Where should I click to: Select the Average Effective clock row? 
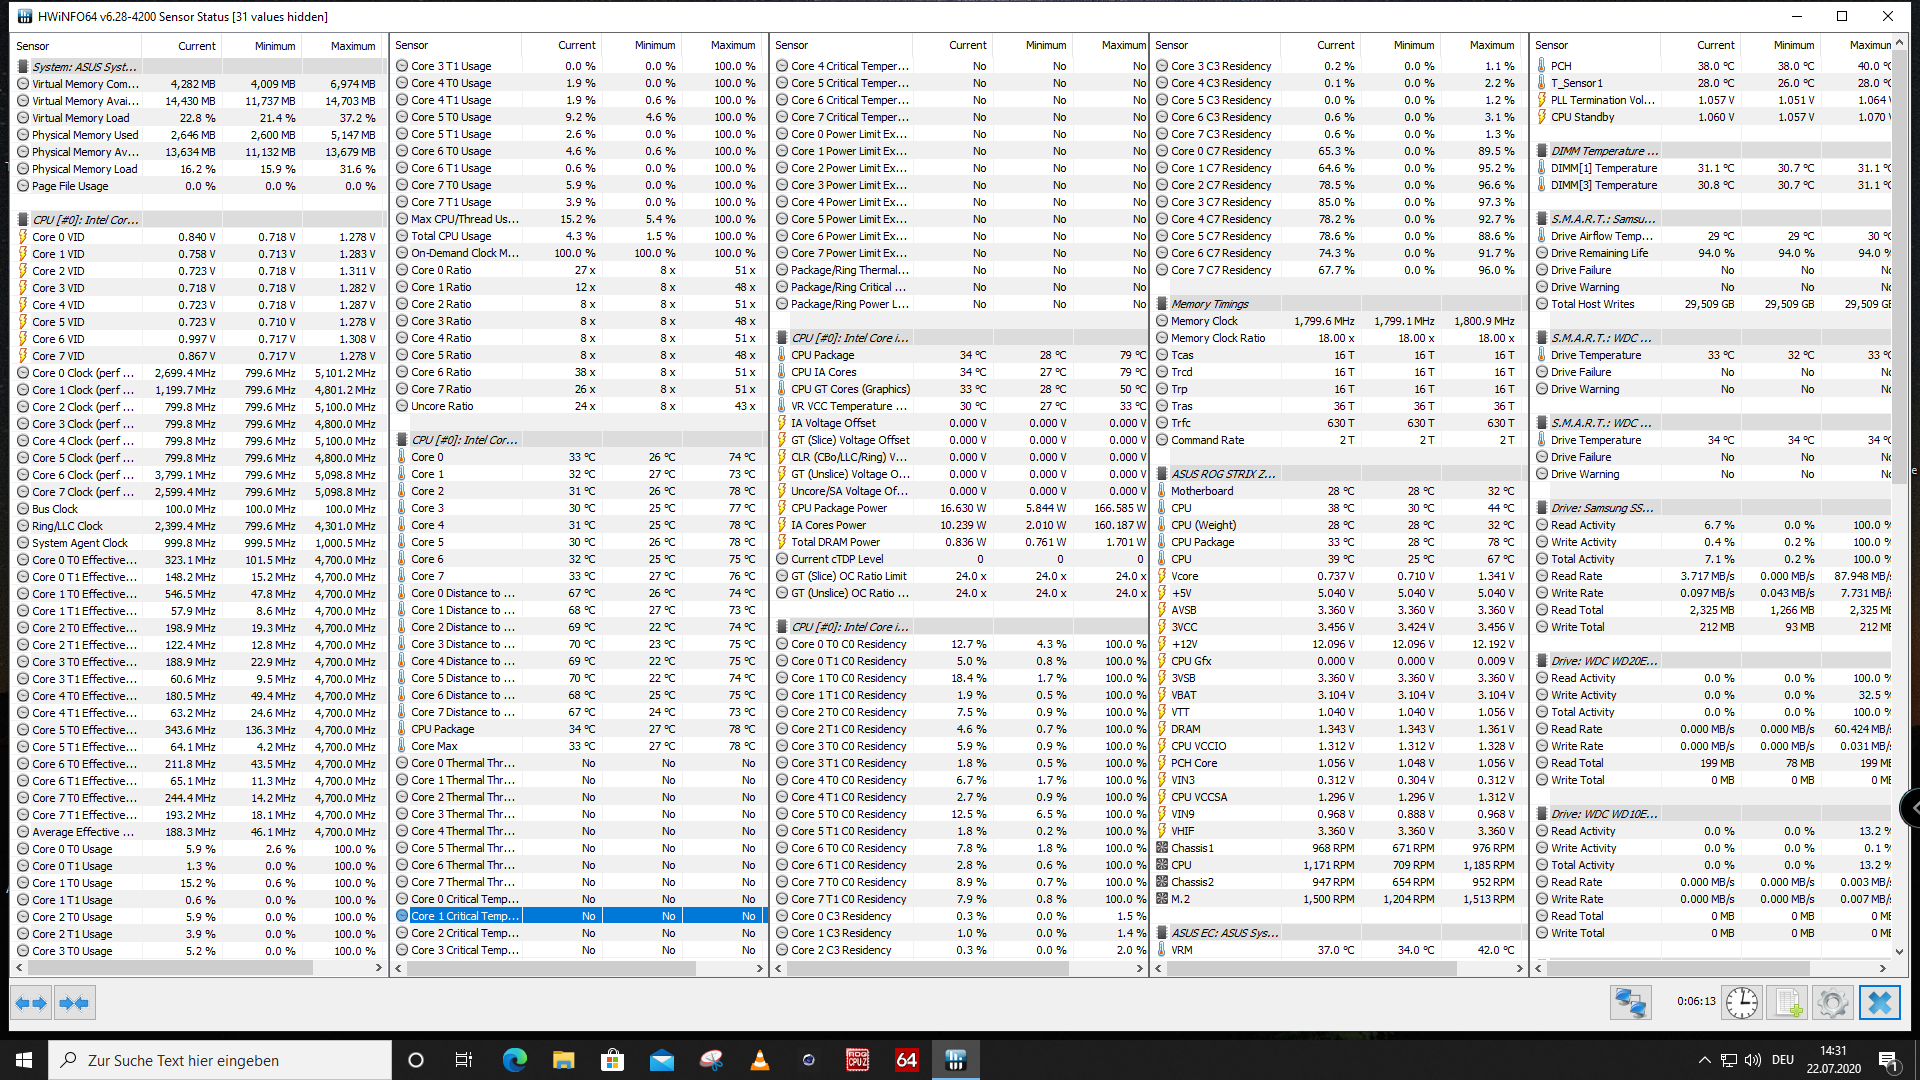pyautogui.click(x=199, y=832)
